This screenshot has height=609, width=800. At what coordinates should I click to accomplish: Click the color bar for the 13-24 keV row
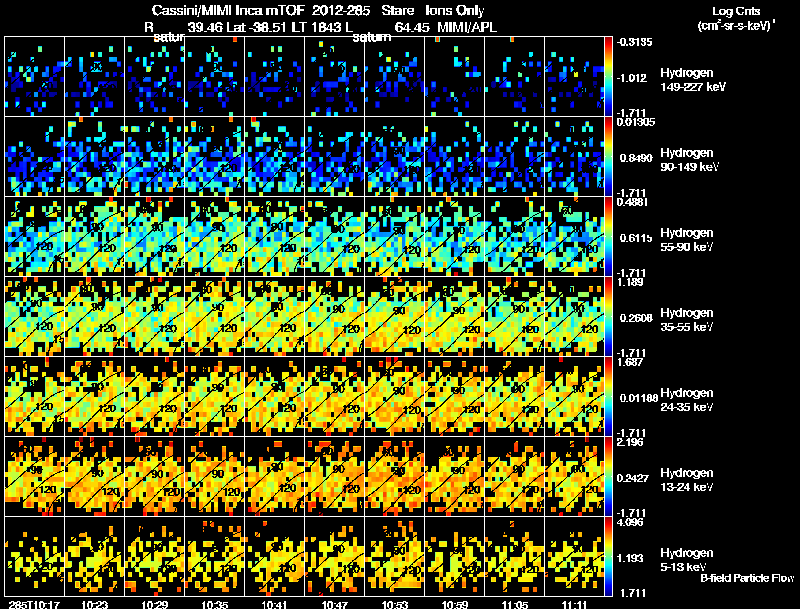point(608,477)
